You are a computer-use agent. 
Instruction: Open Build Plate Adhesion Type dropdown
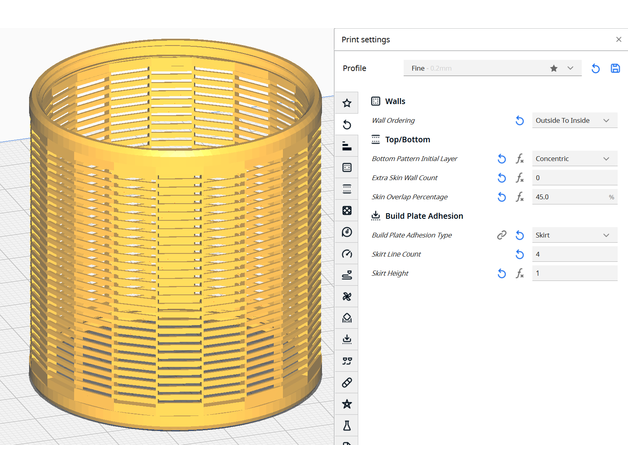pos(574,235)
